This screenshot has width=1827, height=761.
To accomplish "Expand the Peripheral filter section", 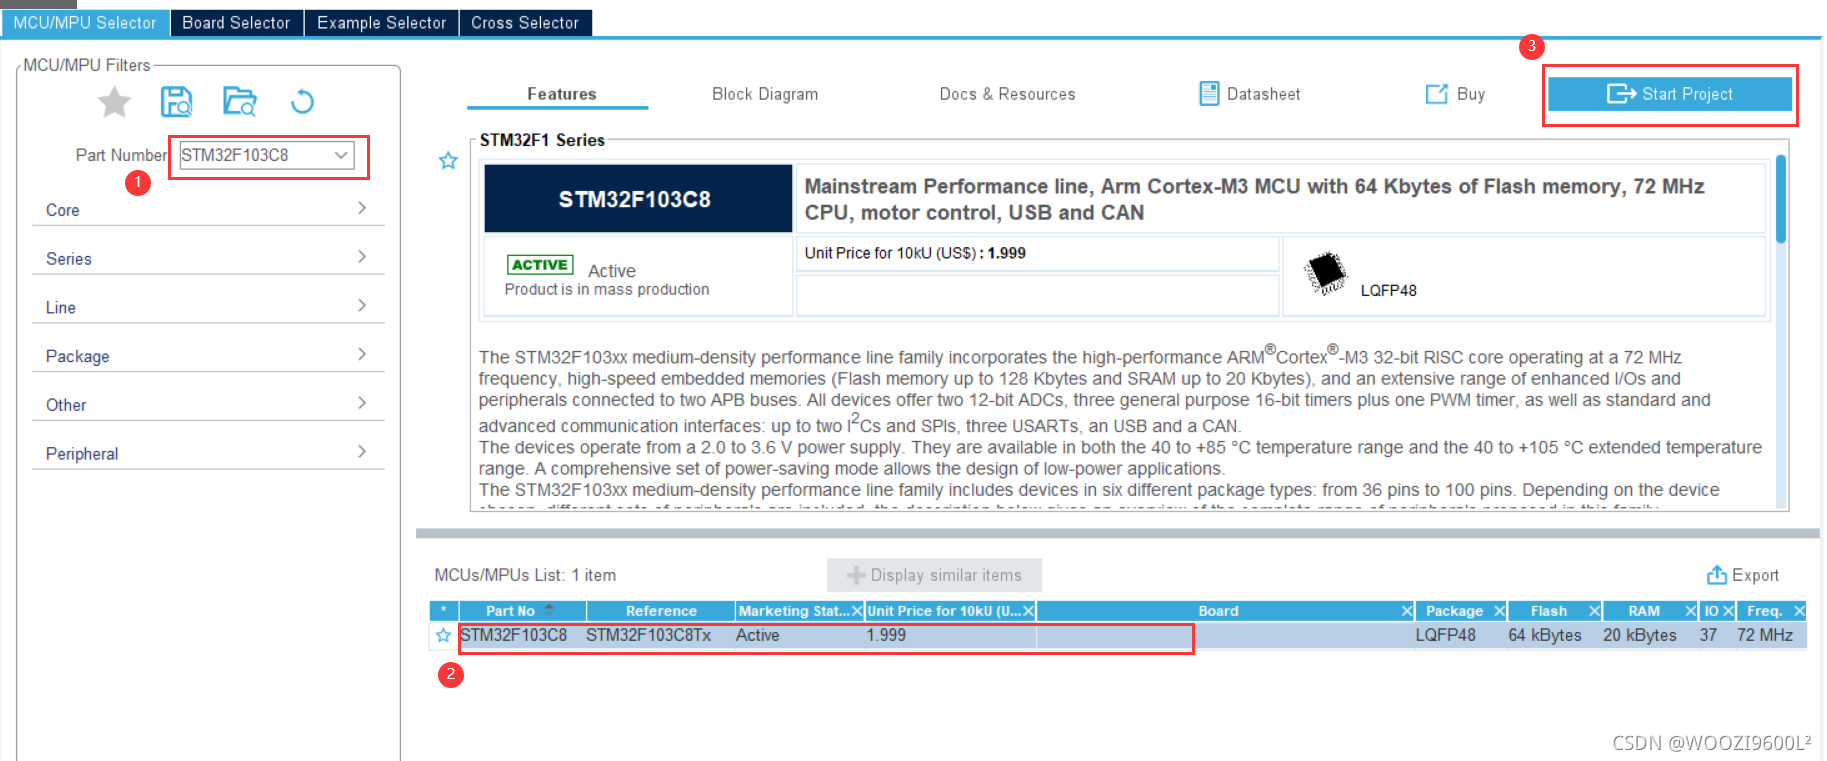I will (208, 453).
